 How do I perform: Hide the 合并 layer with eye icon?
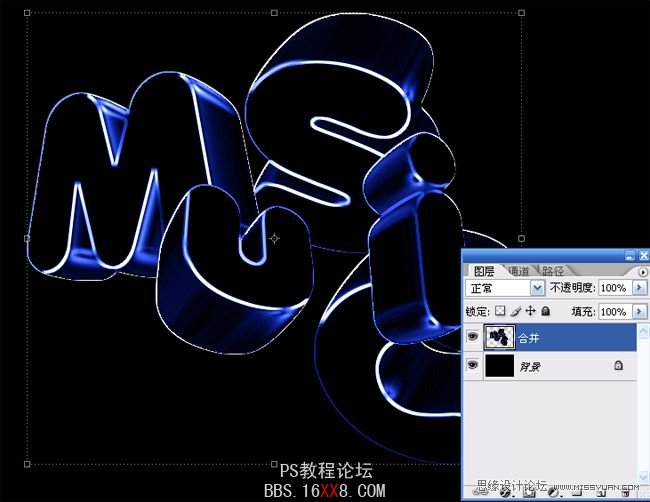(472, 337)
